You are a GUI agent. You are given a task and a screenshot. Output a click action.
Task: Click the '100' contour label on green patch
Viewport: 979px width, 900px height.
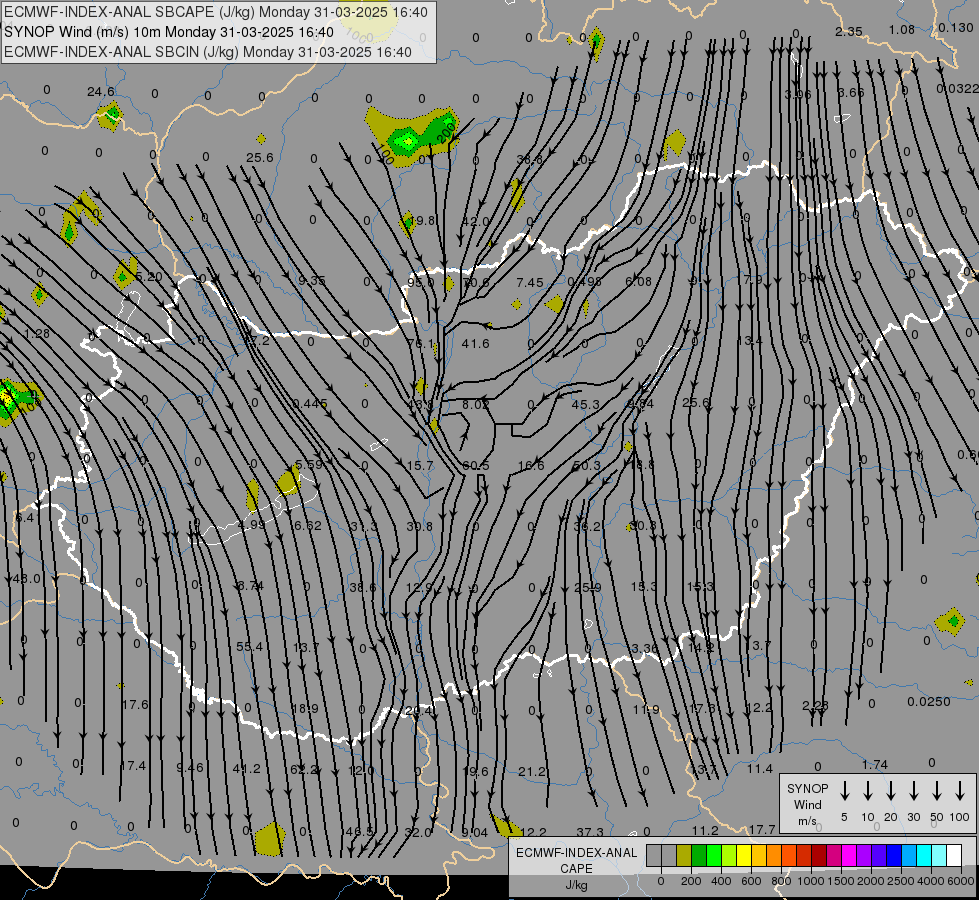[x=385, y=154]
